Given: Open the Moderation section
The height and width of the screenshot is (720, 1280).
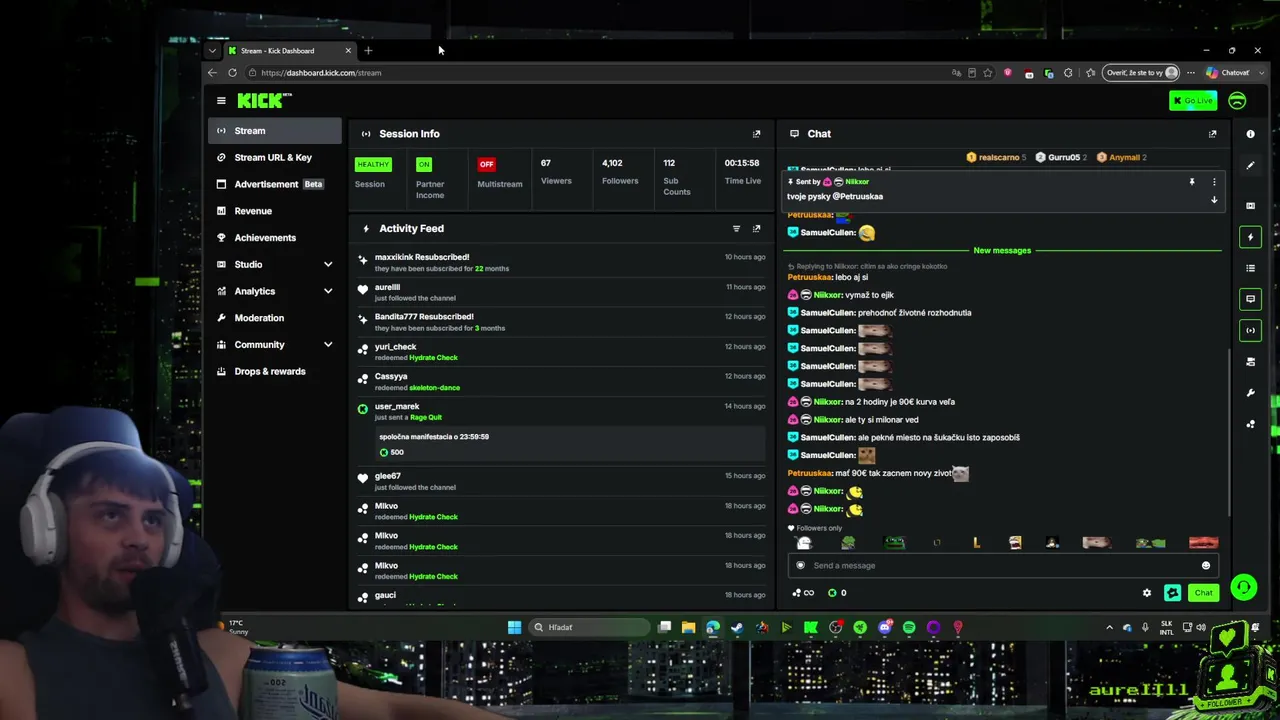Looking at the screenshot, I should tap(275, 318).
